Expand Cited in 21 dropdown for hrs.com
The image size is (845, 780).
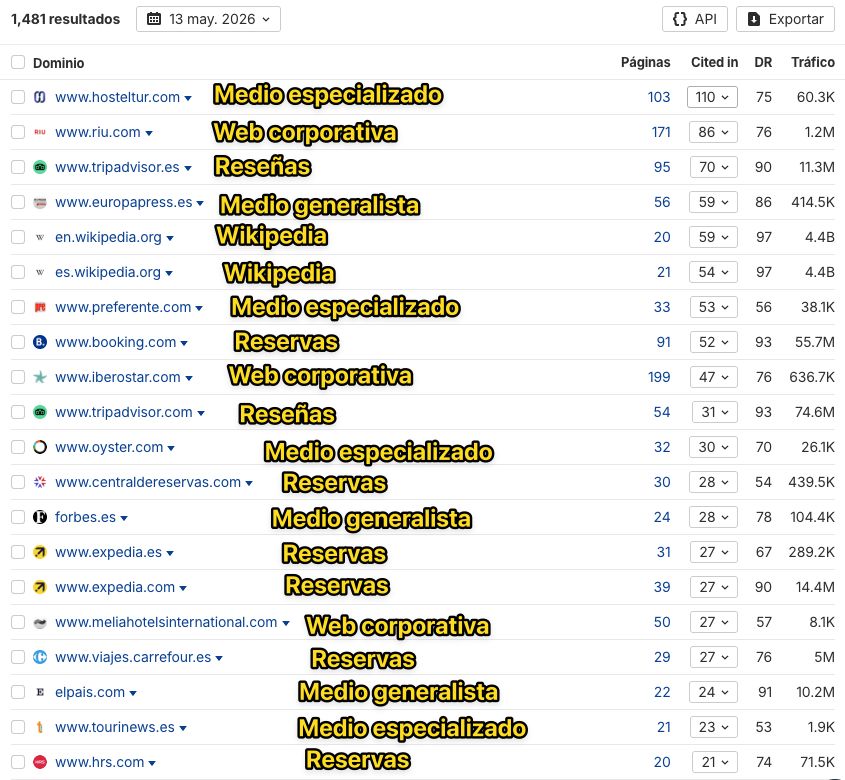715,762
